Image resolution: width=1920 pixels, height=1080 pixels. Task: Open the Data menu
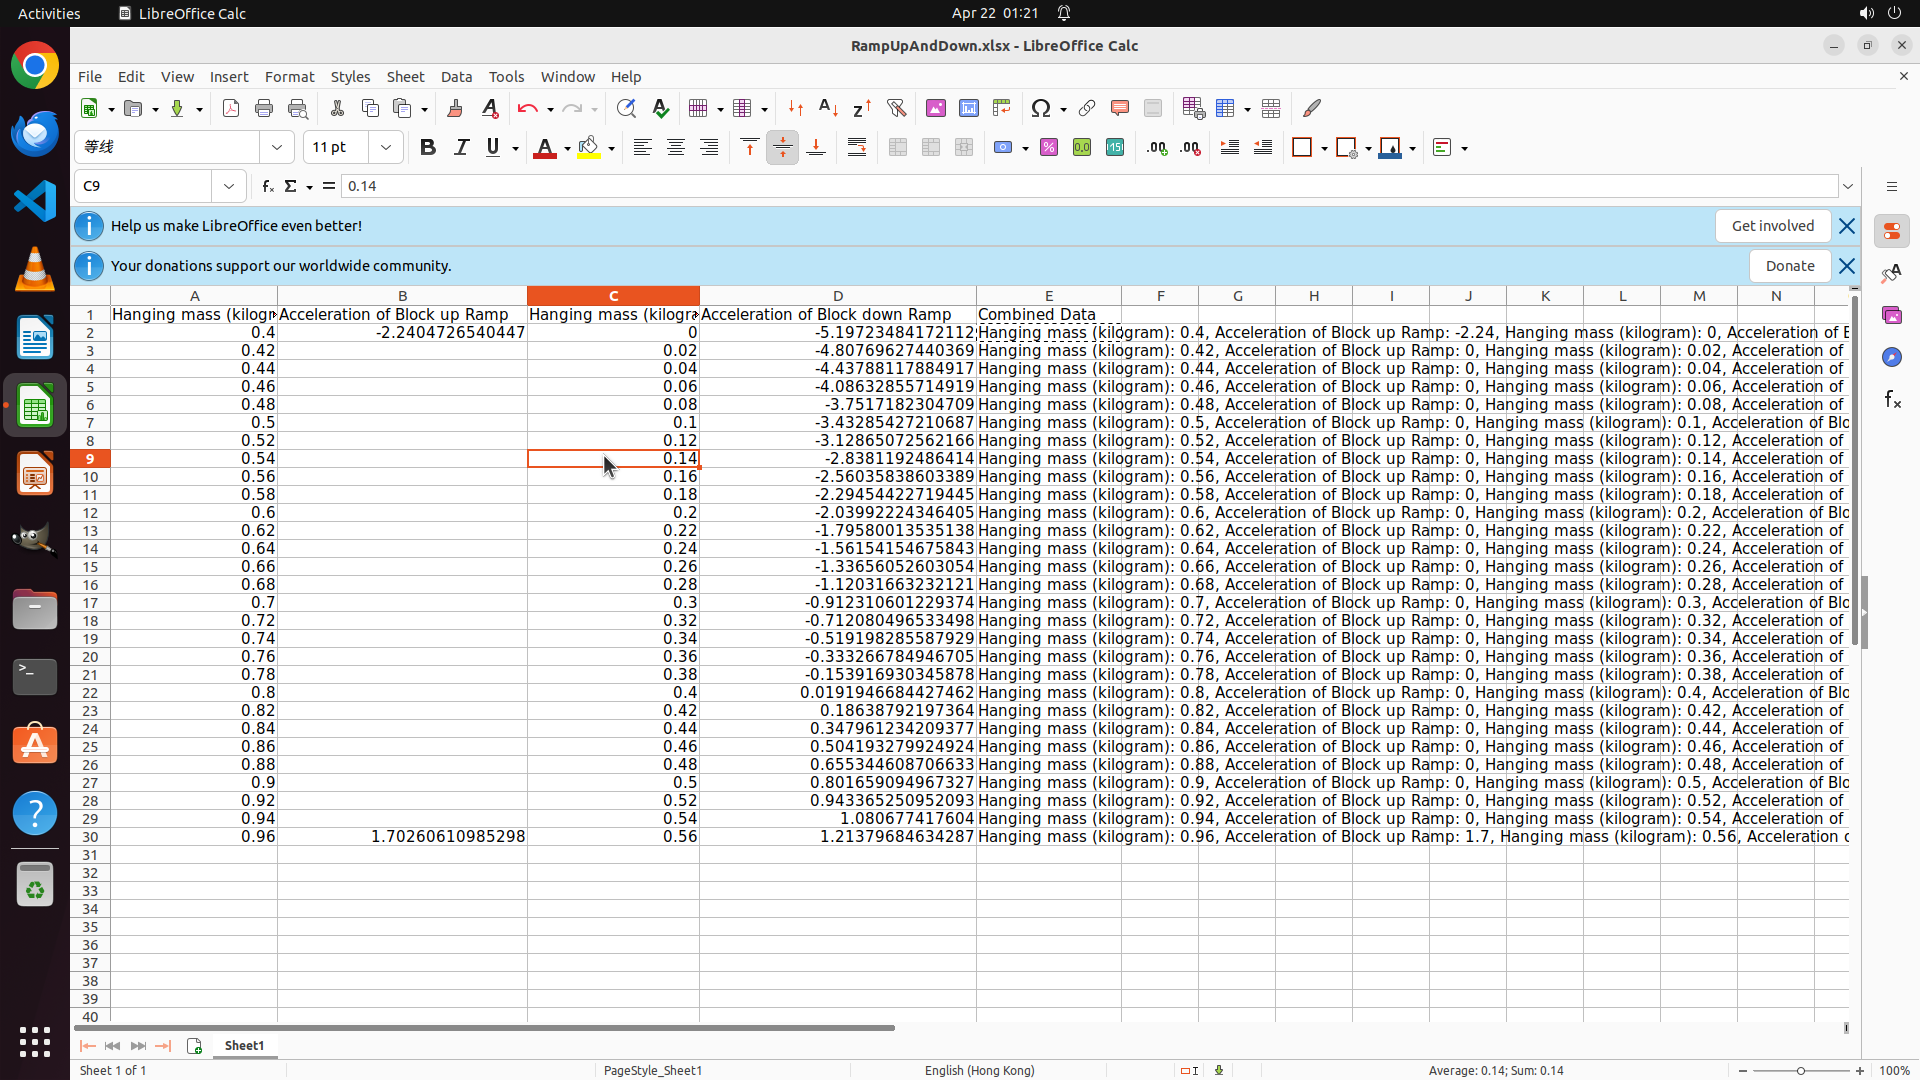point(456,77)
